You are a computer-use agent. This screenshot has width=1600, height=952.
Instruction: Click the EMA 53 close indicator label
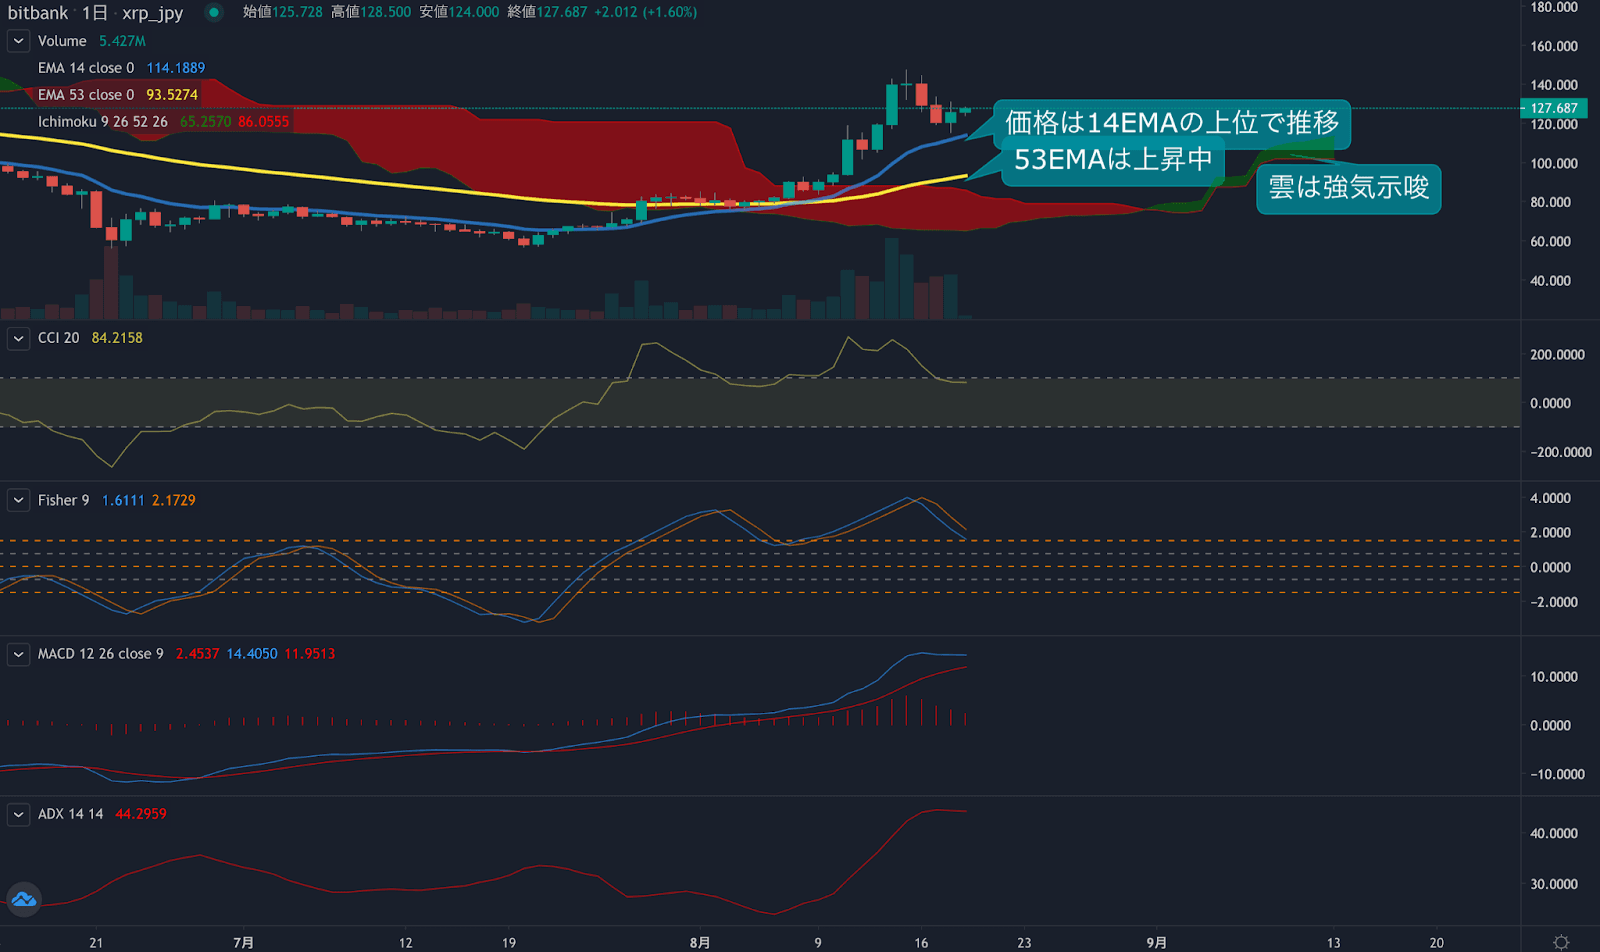pyautogui.click(x=85, y=95)
